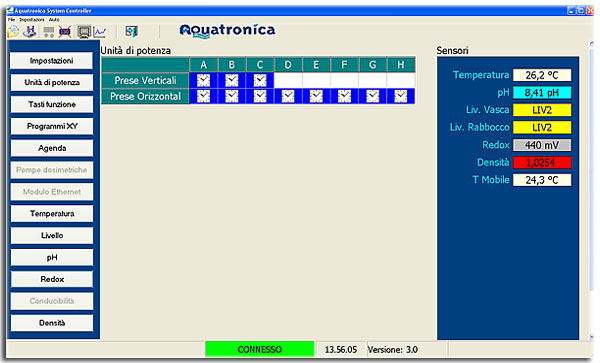
Task: Click the save disk toolbar icon
Action: click(30, 31)
